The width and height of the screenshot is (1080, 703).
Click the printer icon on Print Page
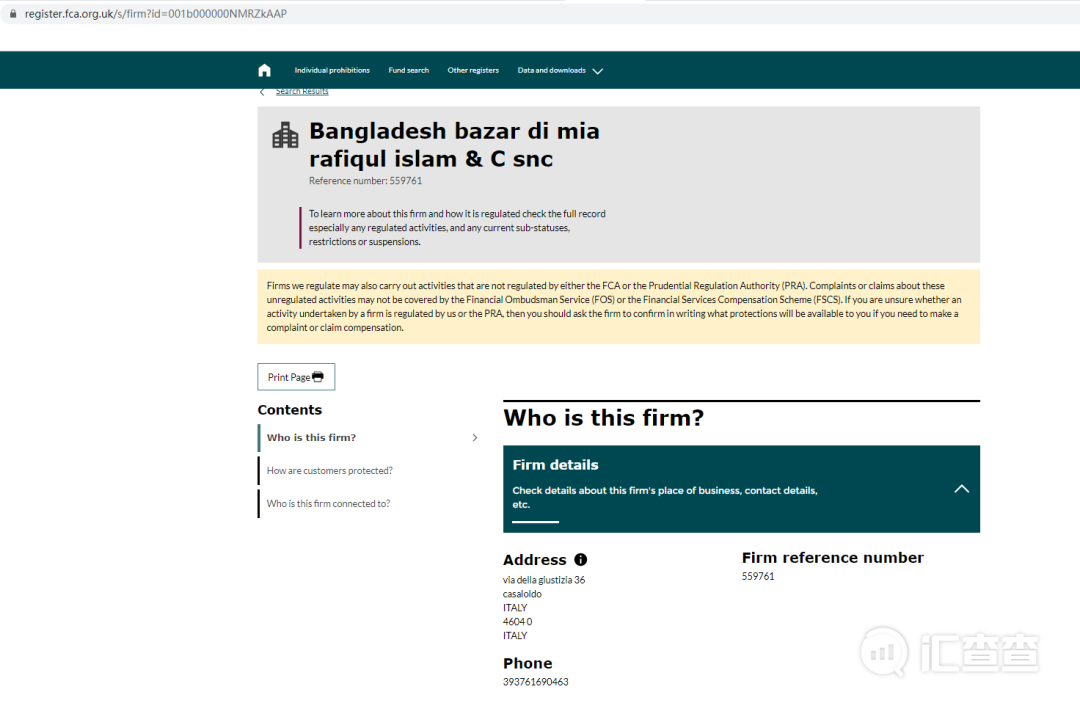pos(318,377)
